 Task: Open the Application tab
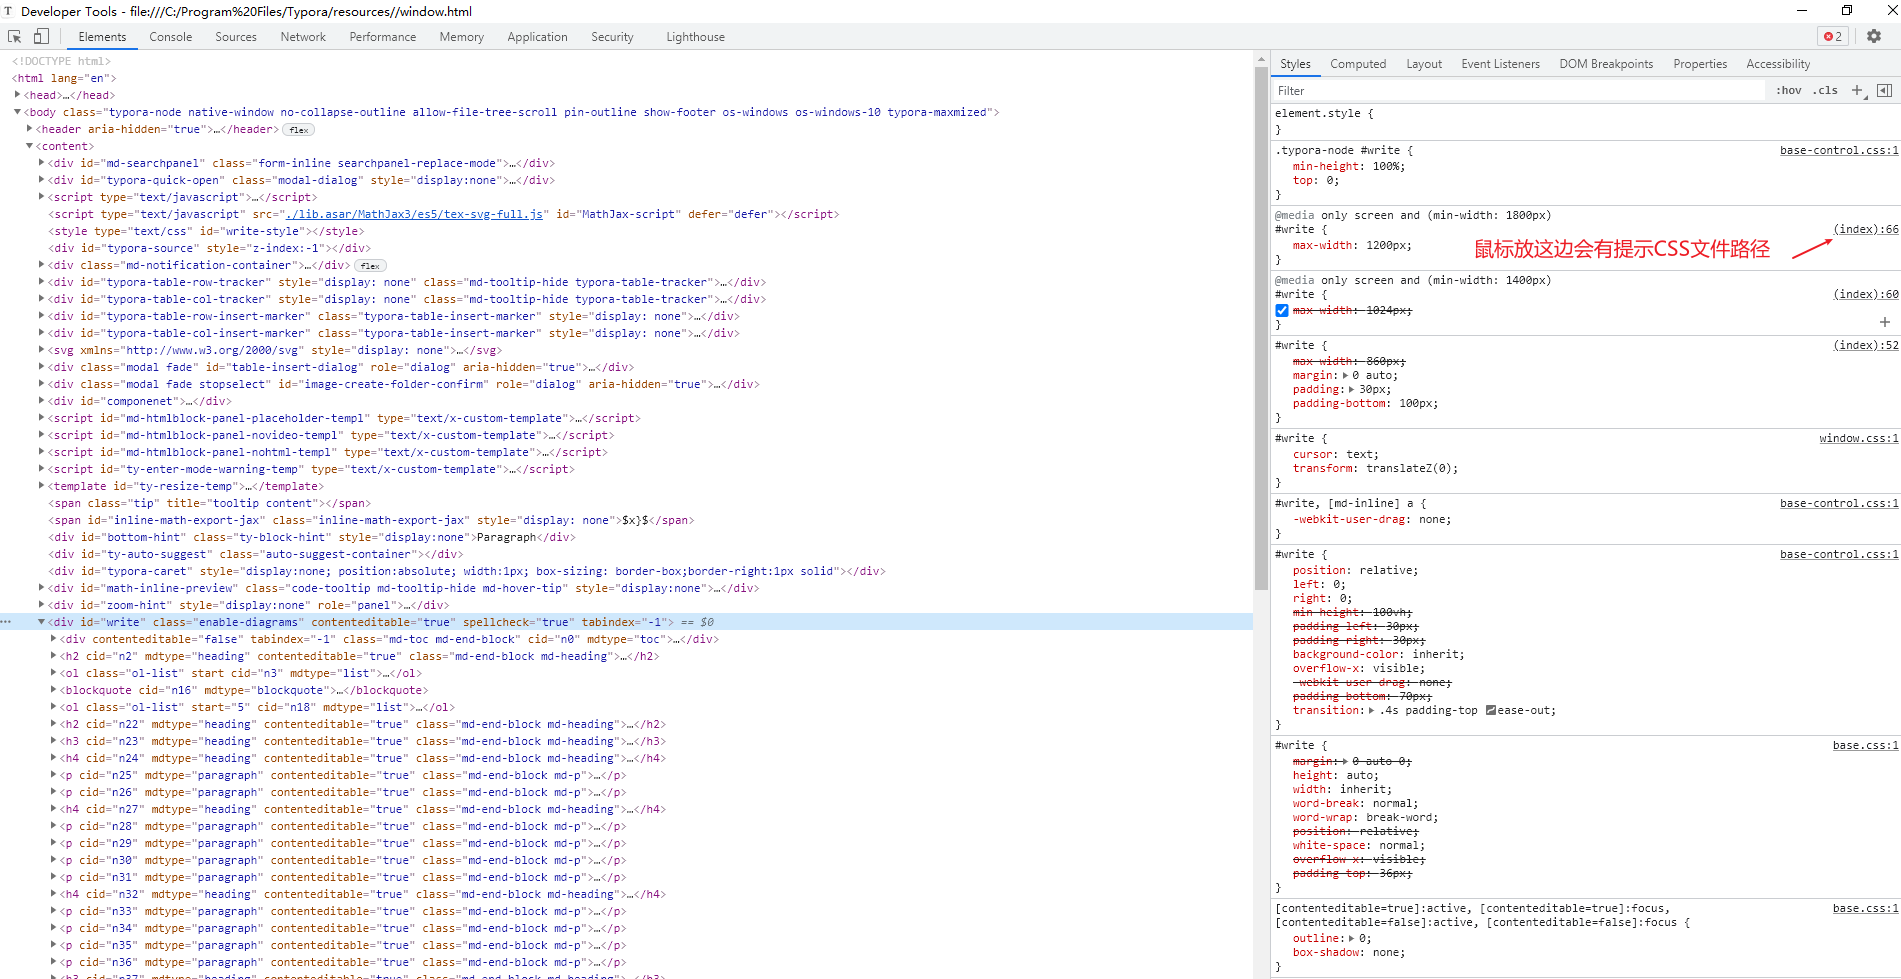(x=537, y=37)
